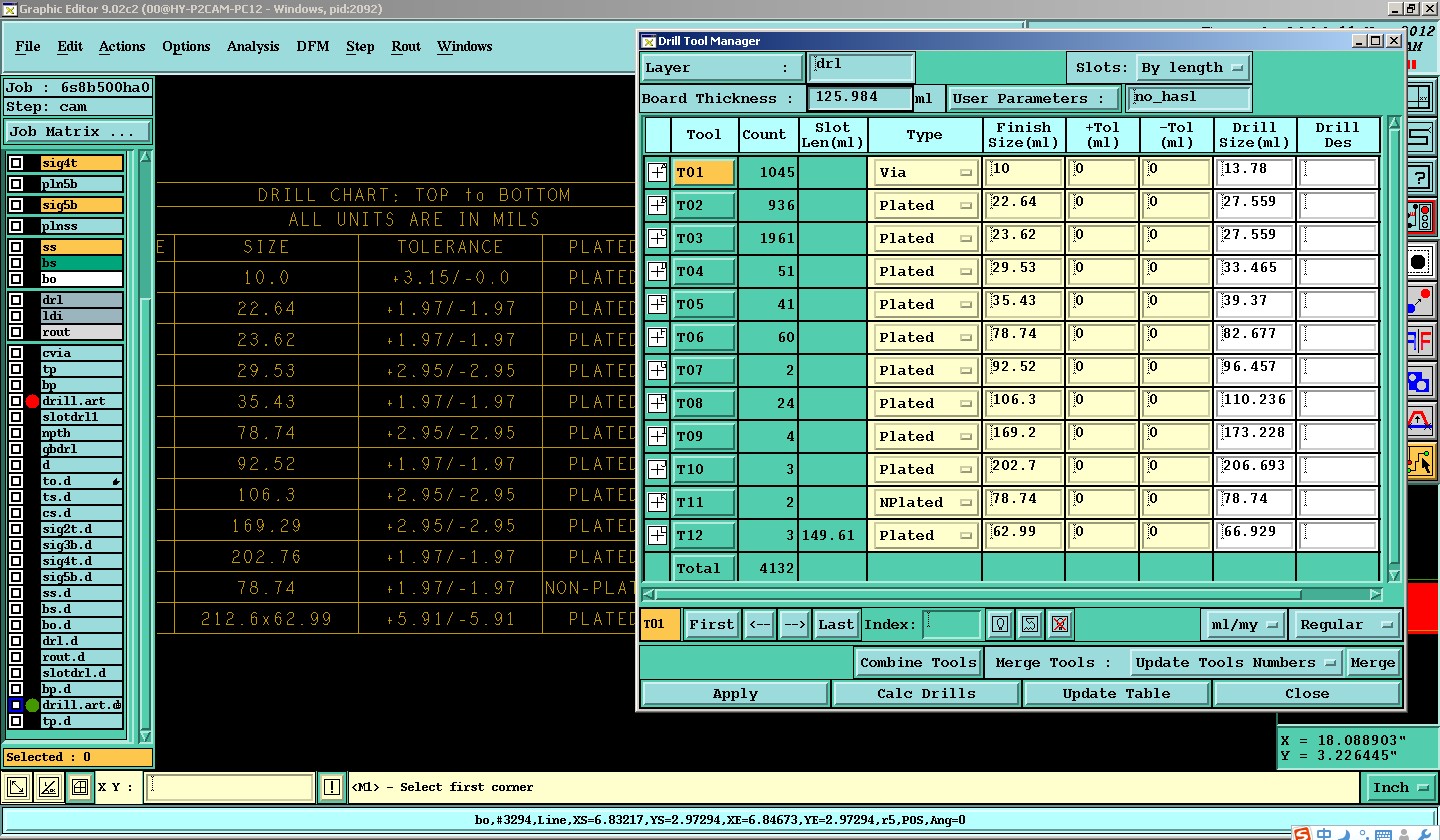Click the Index input field
Screen dimensions: 1440x840
(x=951, y=624)
